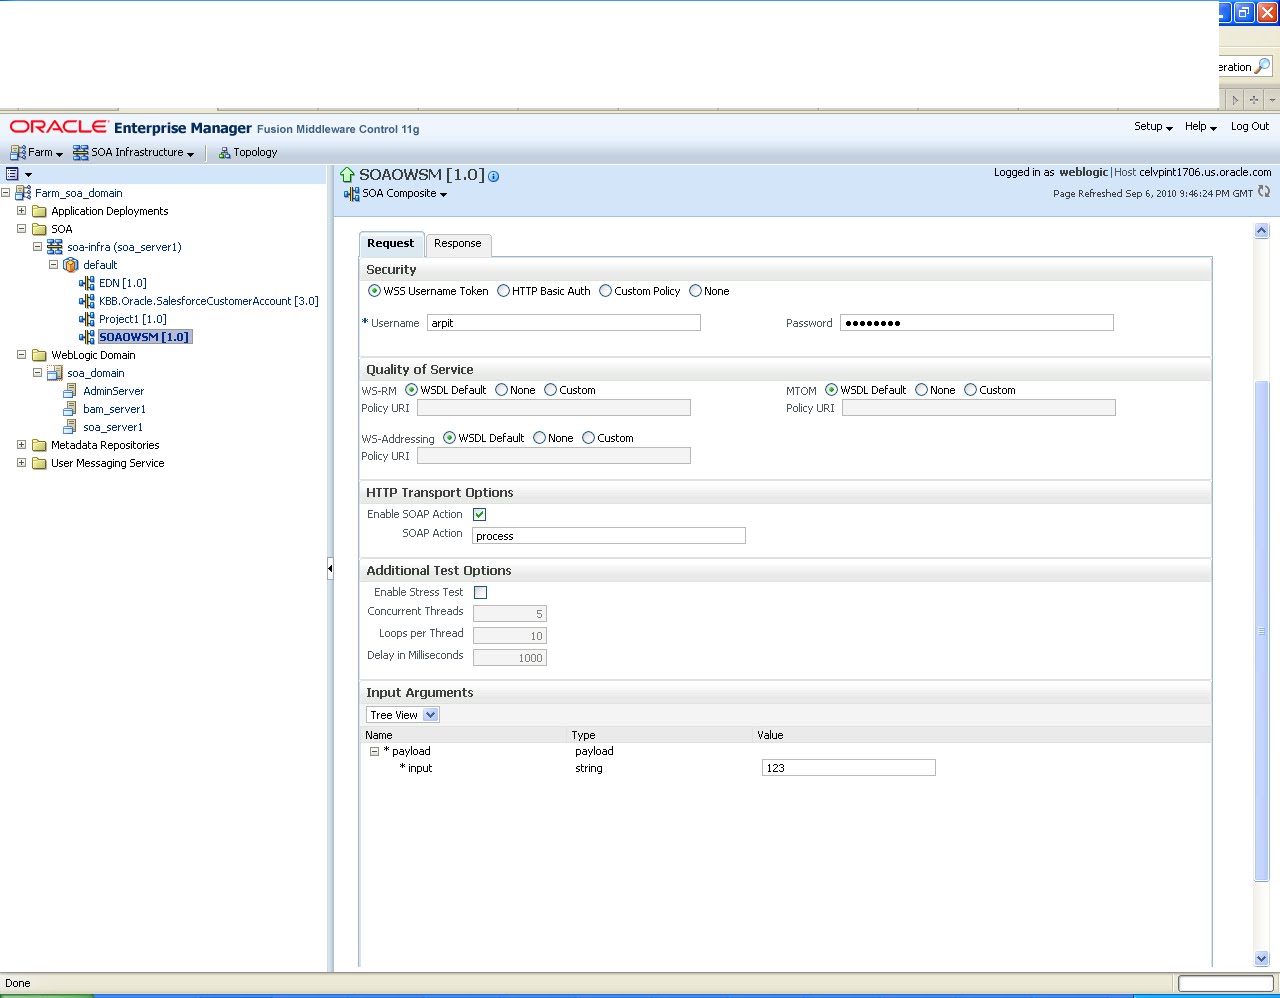Click the Password input field

tap(977, 323)
